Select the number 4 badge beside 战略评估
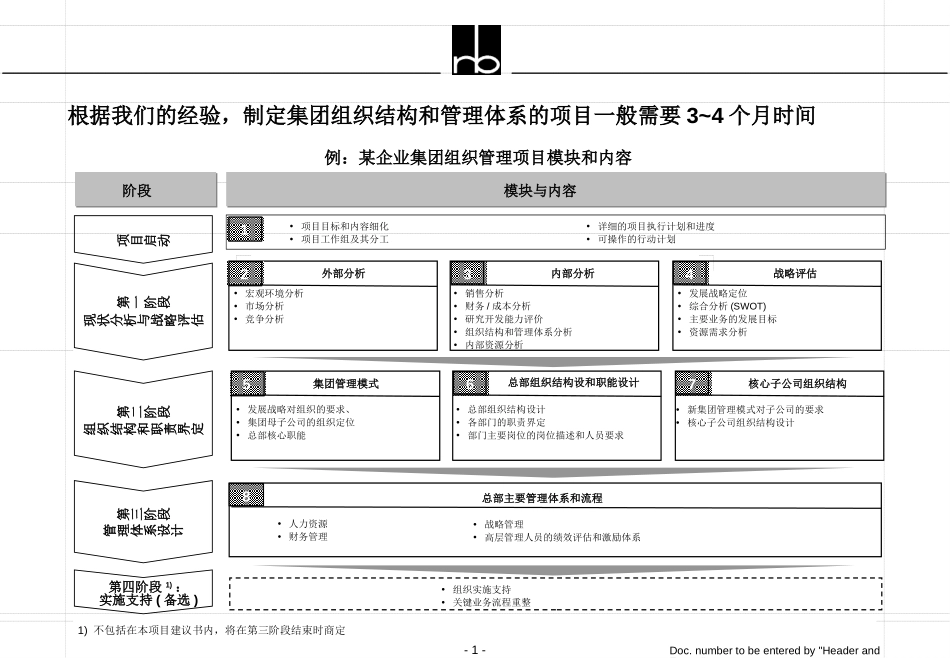The image size is (950, 658). [690, 274]
